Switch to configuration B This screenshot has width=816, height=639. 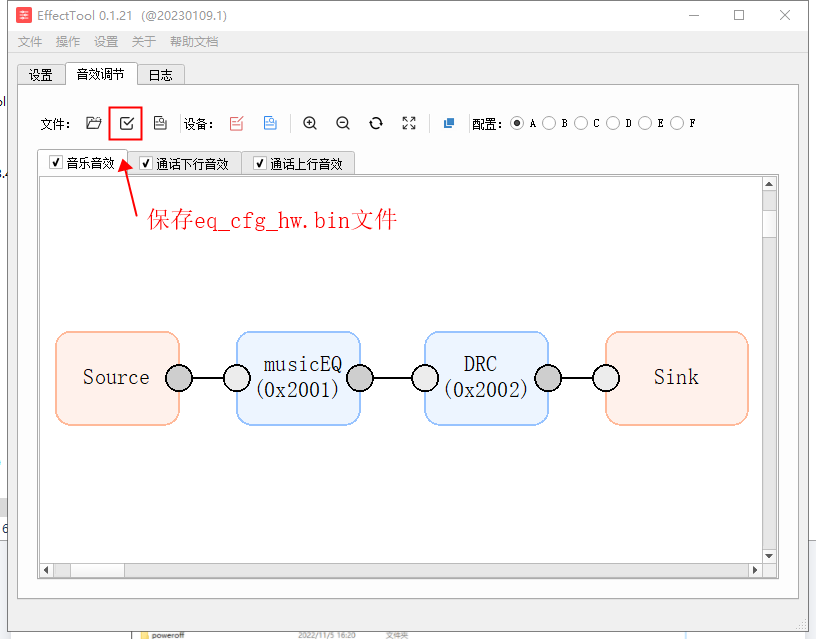pos(549,123)
